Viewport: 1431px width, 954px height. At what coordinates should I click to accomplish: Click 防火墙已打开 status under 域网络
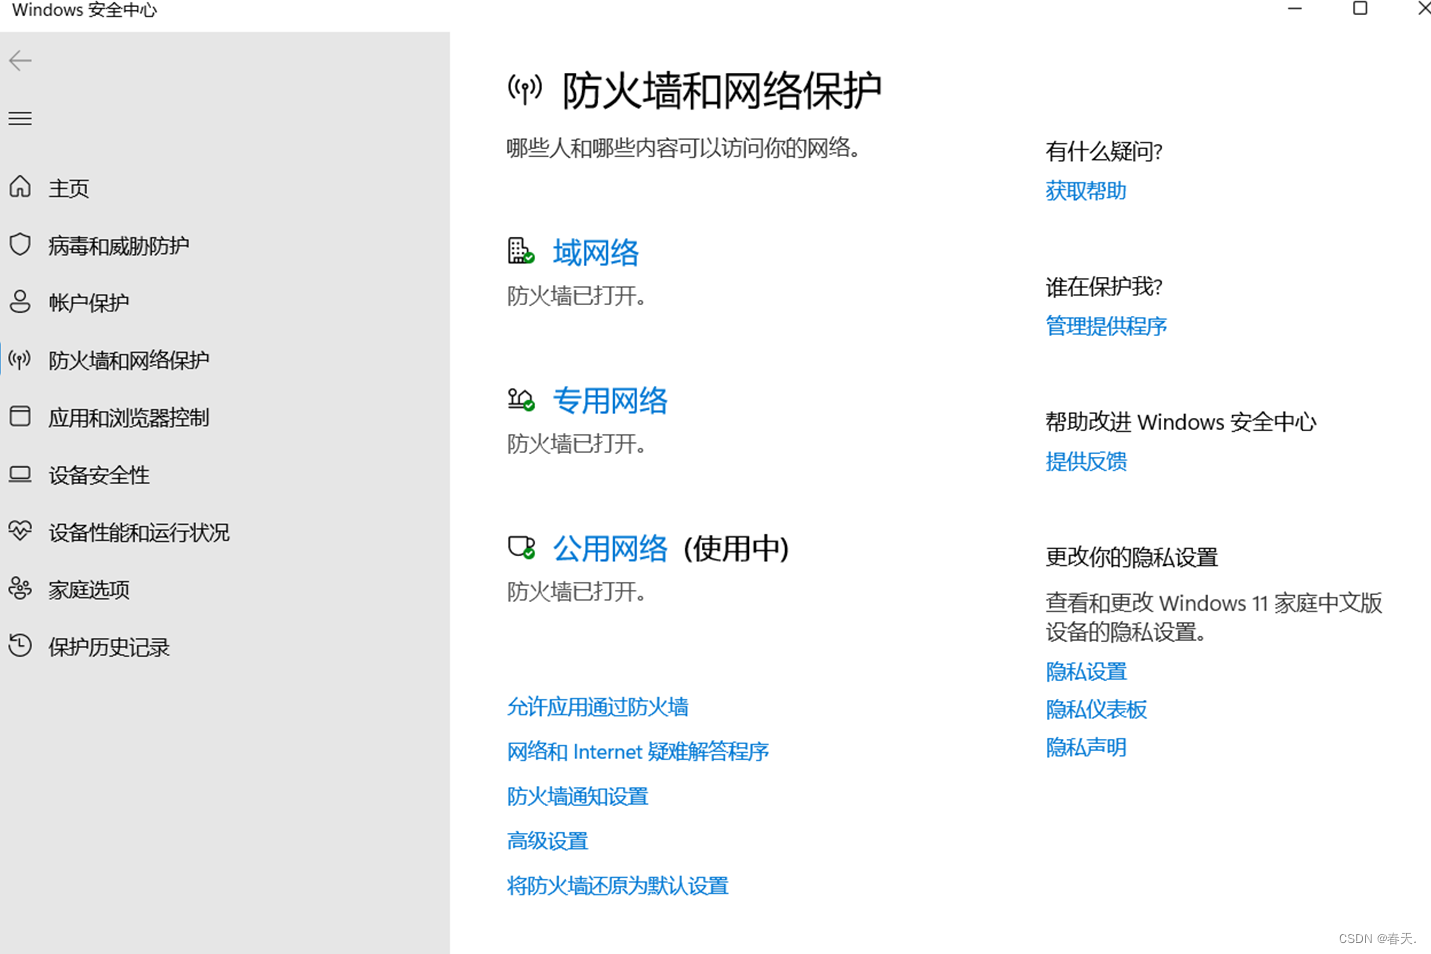pyautogui.click(x=577, y=296)
